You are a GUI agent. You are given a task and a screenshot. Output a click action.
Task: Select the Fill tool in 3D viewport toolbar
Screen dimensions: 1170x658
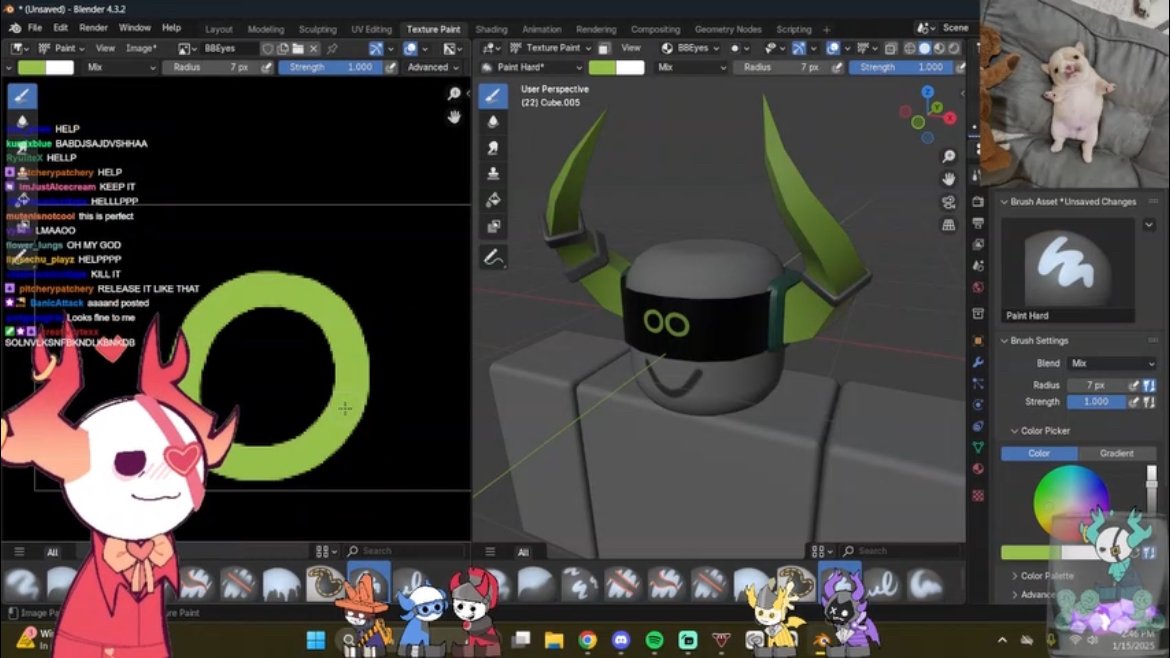click(492, 200)
